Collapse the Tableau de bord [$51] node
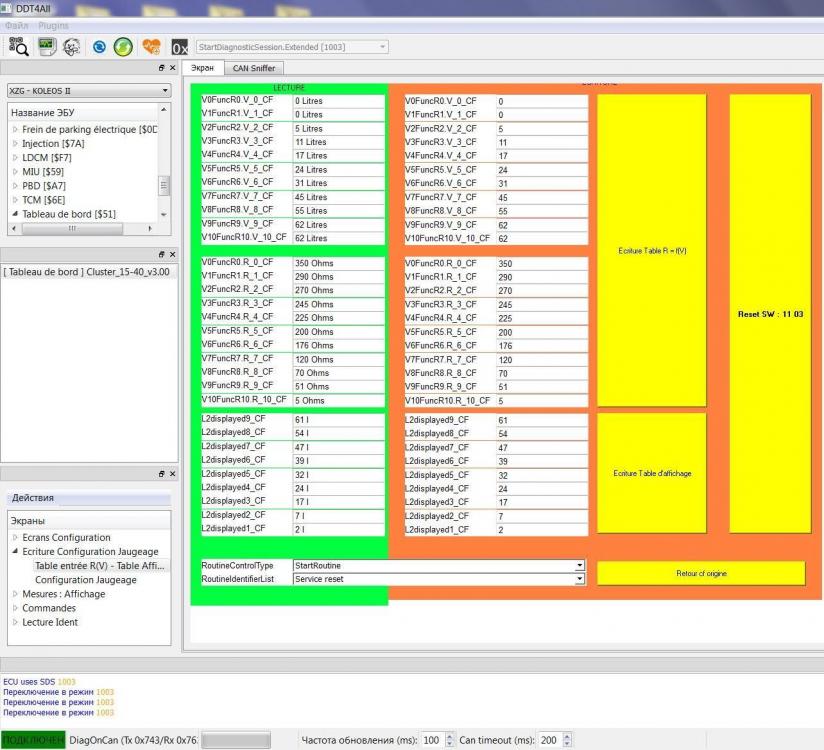Screen dimensions: 824x750 point(15,213)
